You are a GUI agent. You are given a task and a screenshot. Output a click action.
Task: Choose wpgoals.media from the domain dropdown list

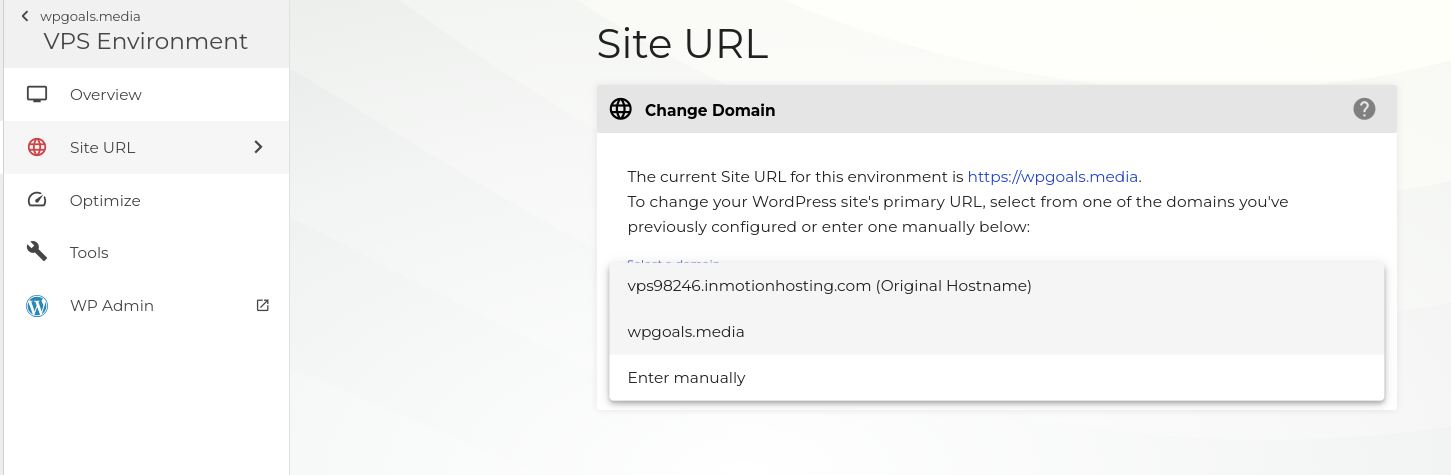pos(686,332)
